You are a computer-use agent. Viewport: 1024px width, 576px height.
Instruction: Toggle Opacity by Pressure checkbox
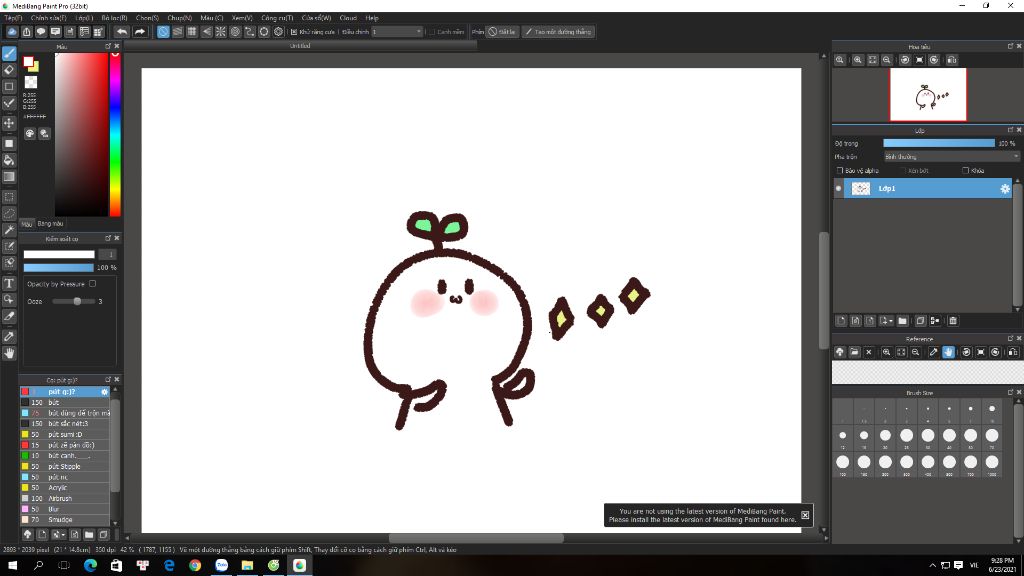click(x=93, y=284)
